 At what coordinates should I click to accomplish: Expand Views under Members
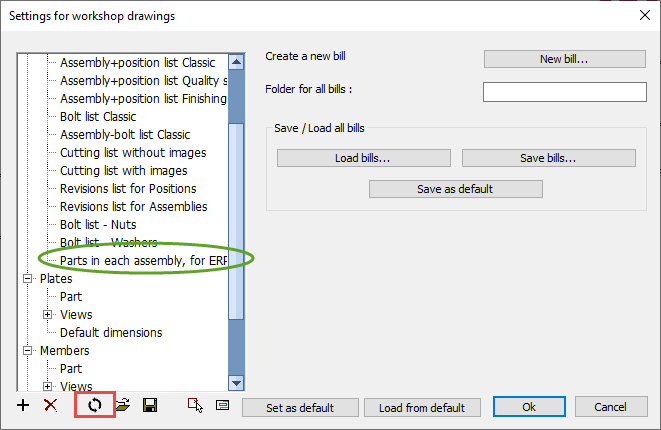point(48,386)
